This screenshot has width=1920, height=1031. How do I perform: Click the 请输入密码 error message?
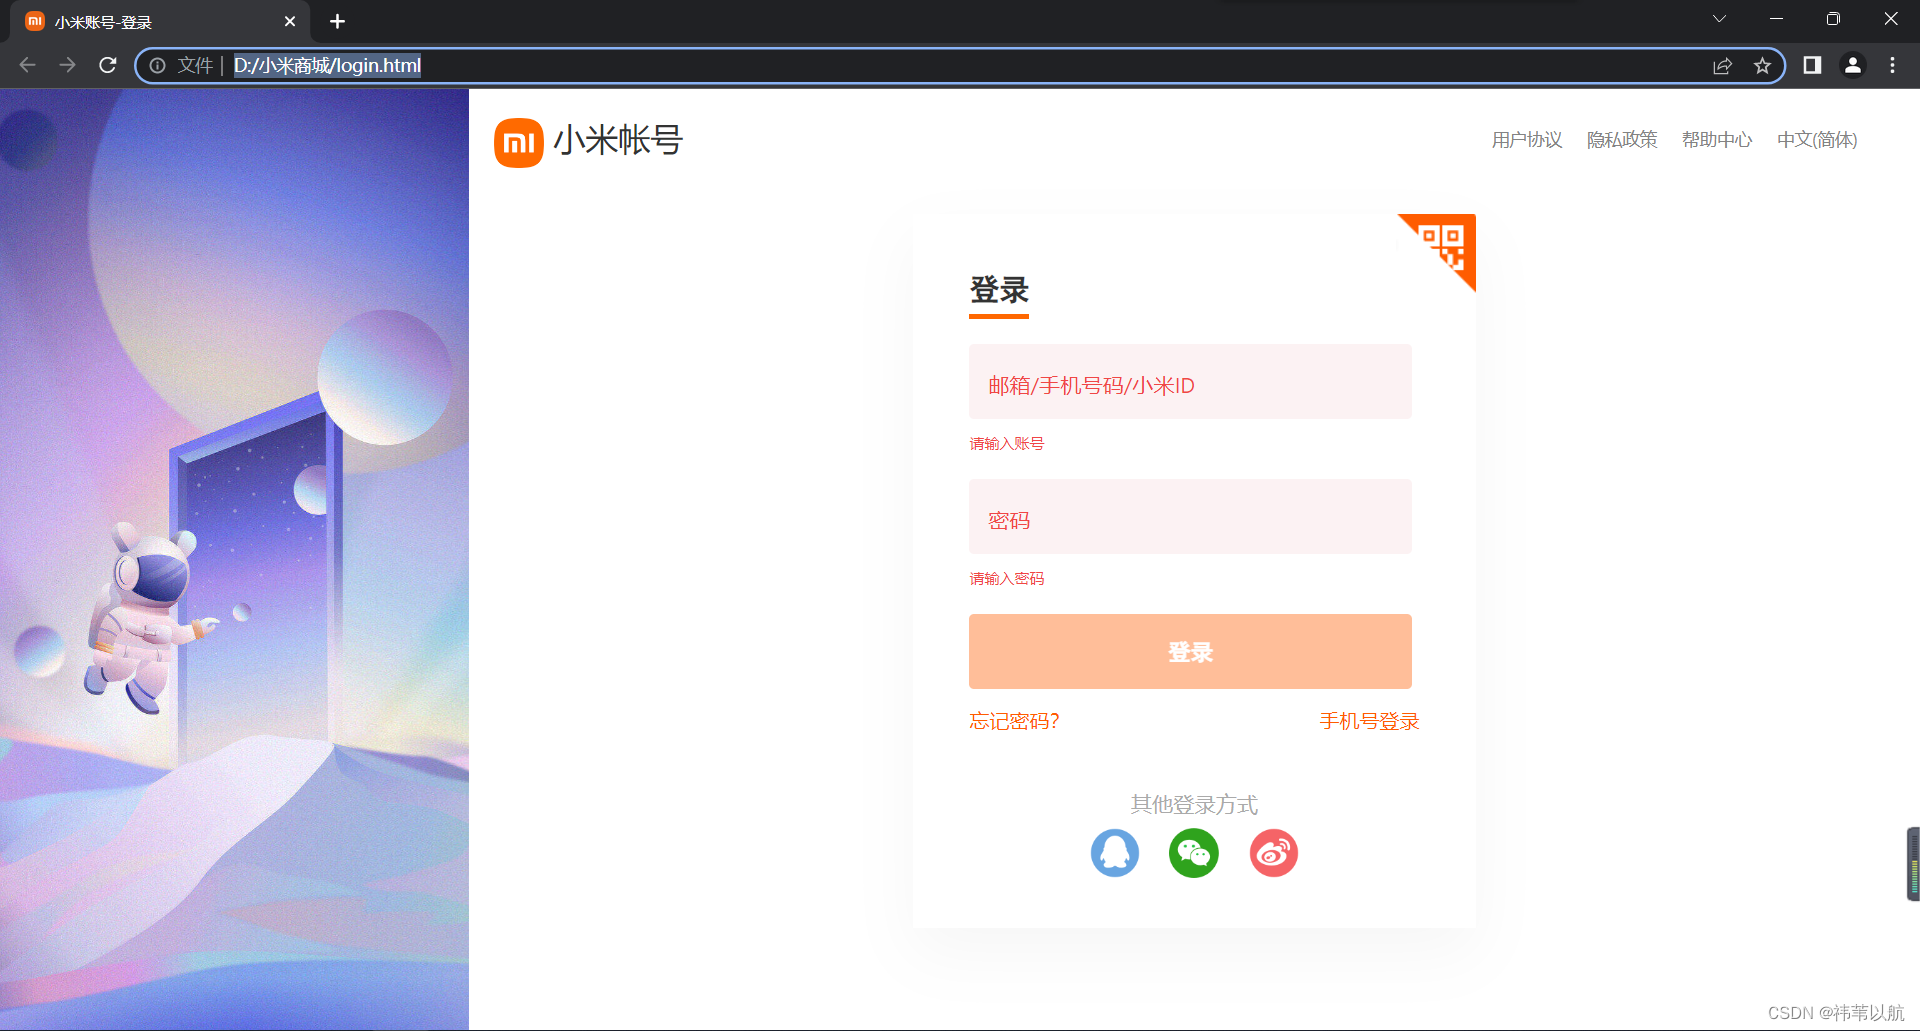[1006, 579]
